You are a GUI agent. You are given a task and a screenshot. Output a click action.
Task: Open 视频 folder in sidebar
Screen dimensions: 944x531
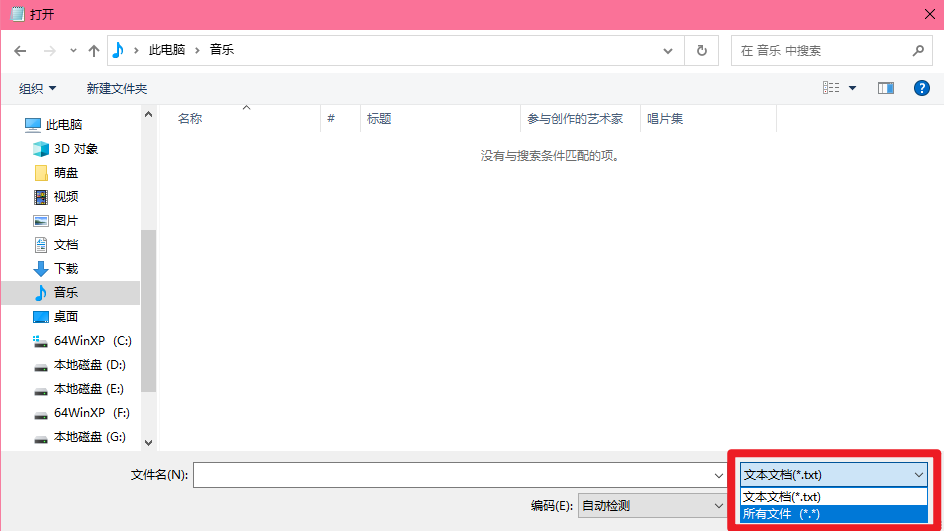[57, 197]
